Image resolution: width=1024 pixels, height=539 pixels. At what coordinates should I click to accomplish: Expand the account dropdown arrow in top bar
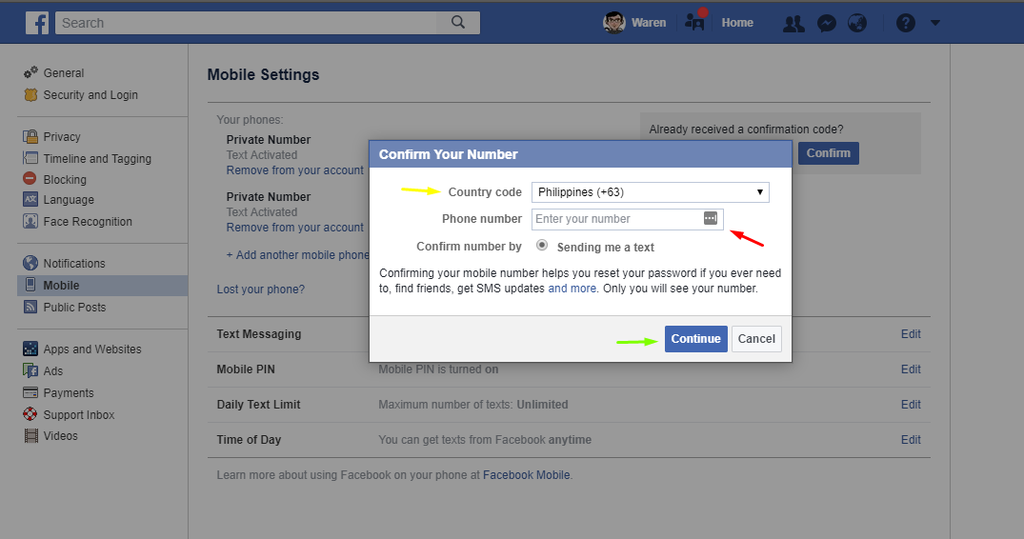tap(935, 23)
